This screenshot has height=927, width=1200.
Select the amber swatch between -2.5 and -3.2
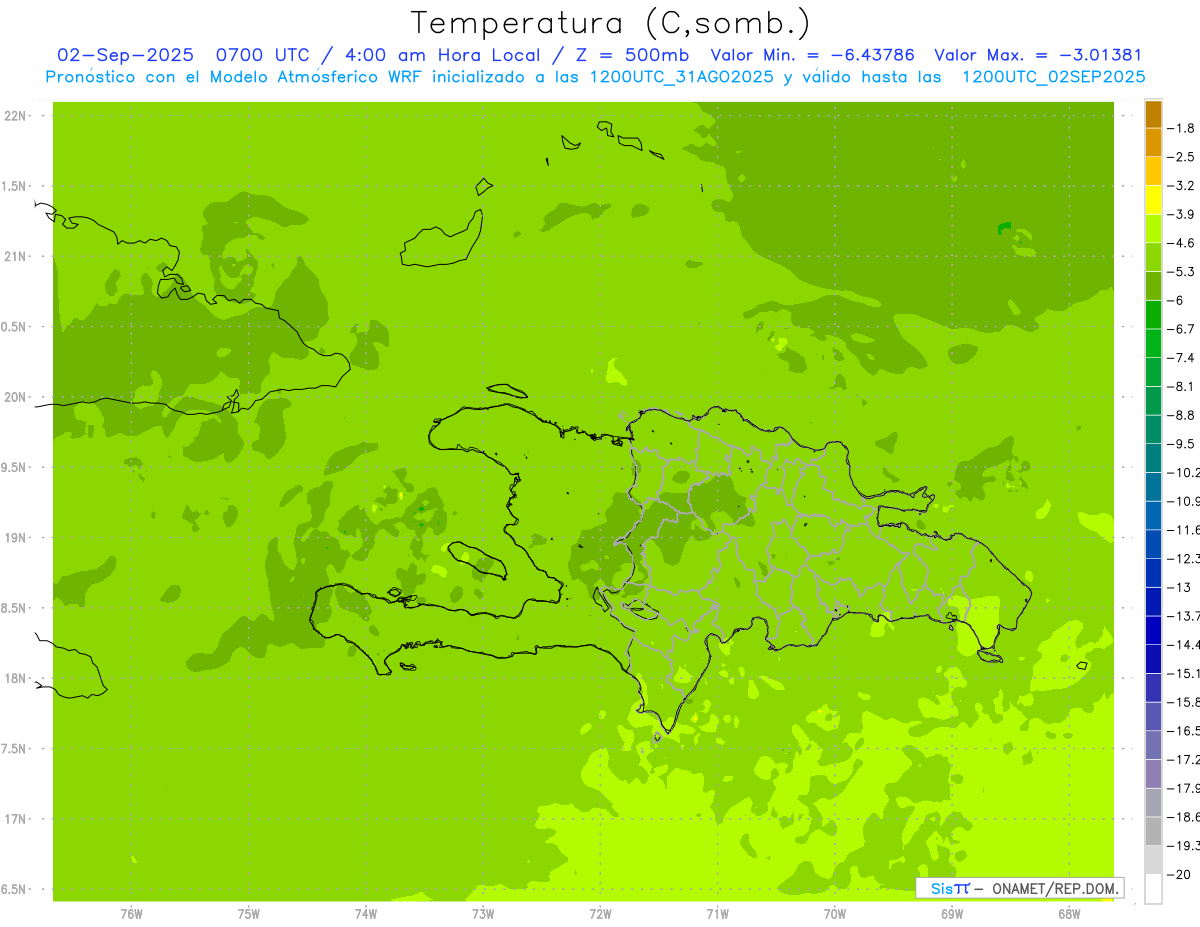[1153, 171]
